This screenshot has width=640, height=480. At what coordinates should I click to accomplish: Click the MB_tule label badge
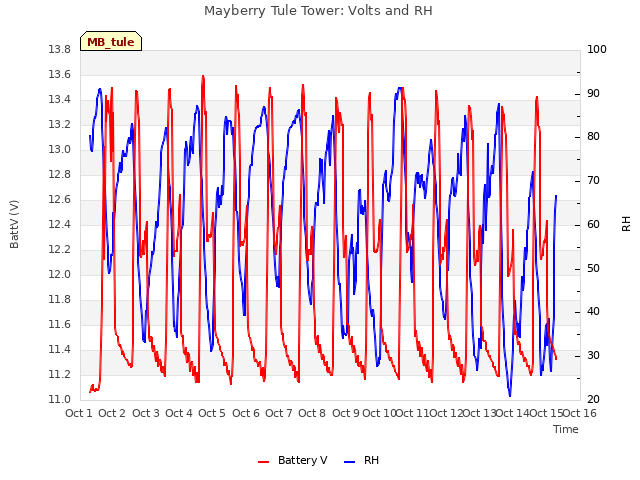(111, 41)
